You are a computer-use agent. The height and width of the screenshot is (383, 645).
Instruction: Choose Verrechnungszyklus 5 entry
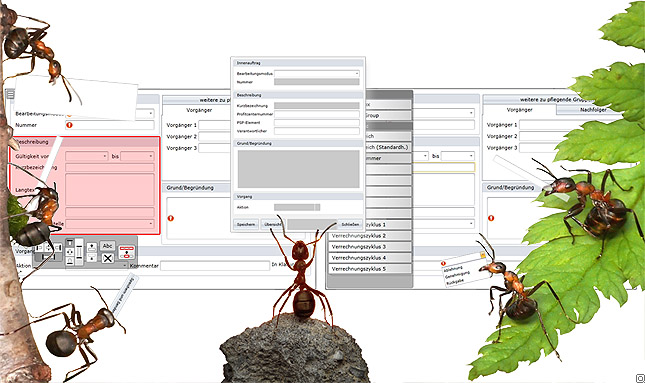click(370, 269)
